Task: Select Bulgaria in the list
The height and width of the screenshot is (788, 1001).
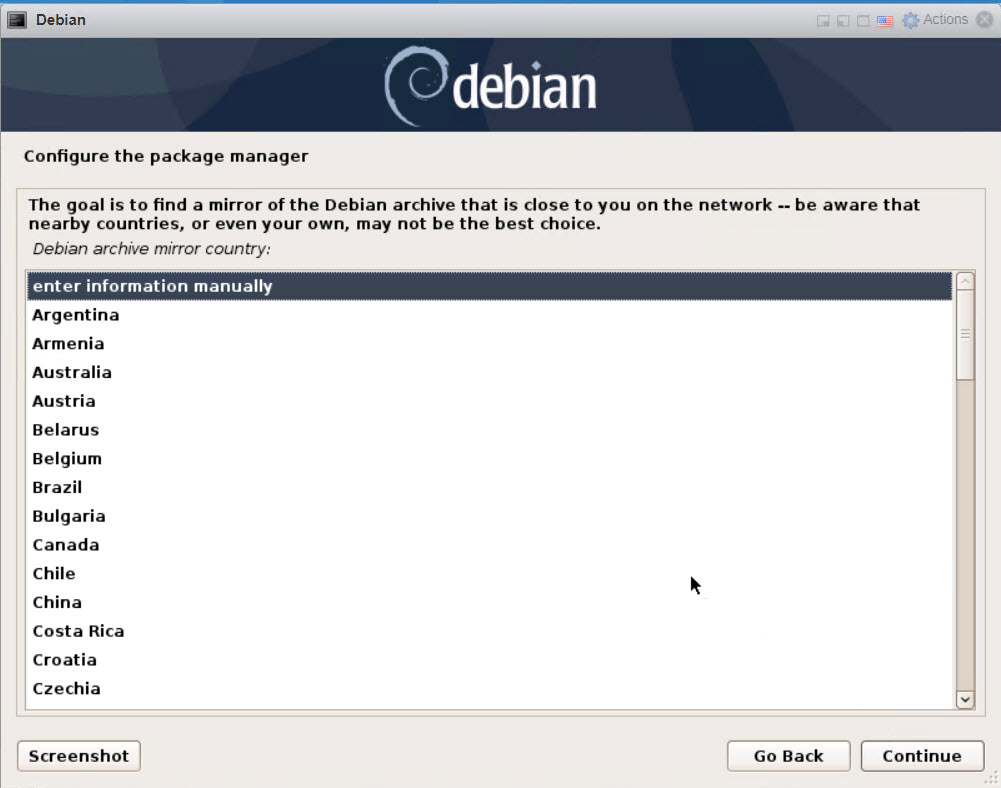Action: pyautogui.click(x=490, y=516)
